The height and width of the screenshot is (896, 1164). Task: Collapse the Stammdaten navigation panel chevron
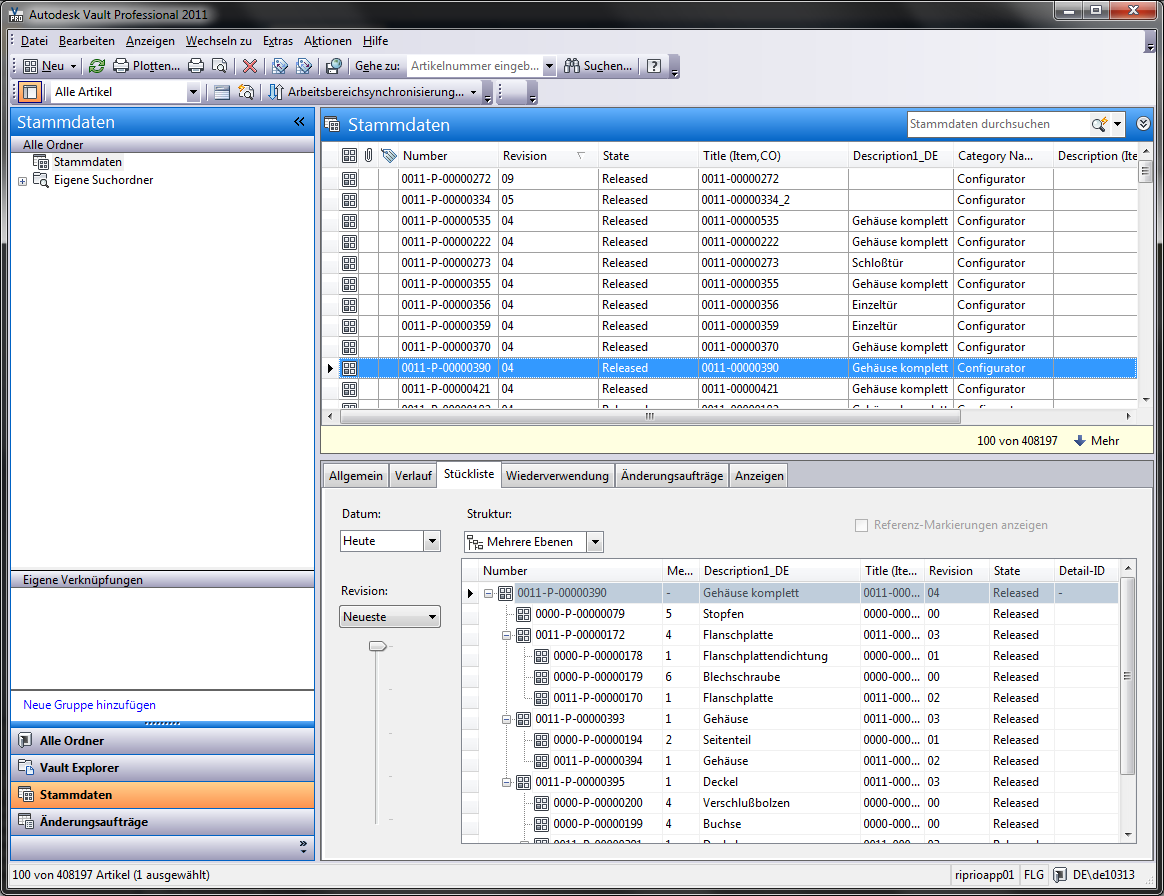(298, 122)
